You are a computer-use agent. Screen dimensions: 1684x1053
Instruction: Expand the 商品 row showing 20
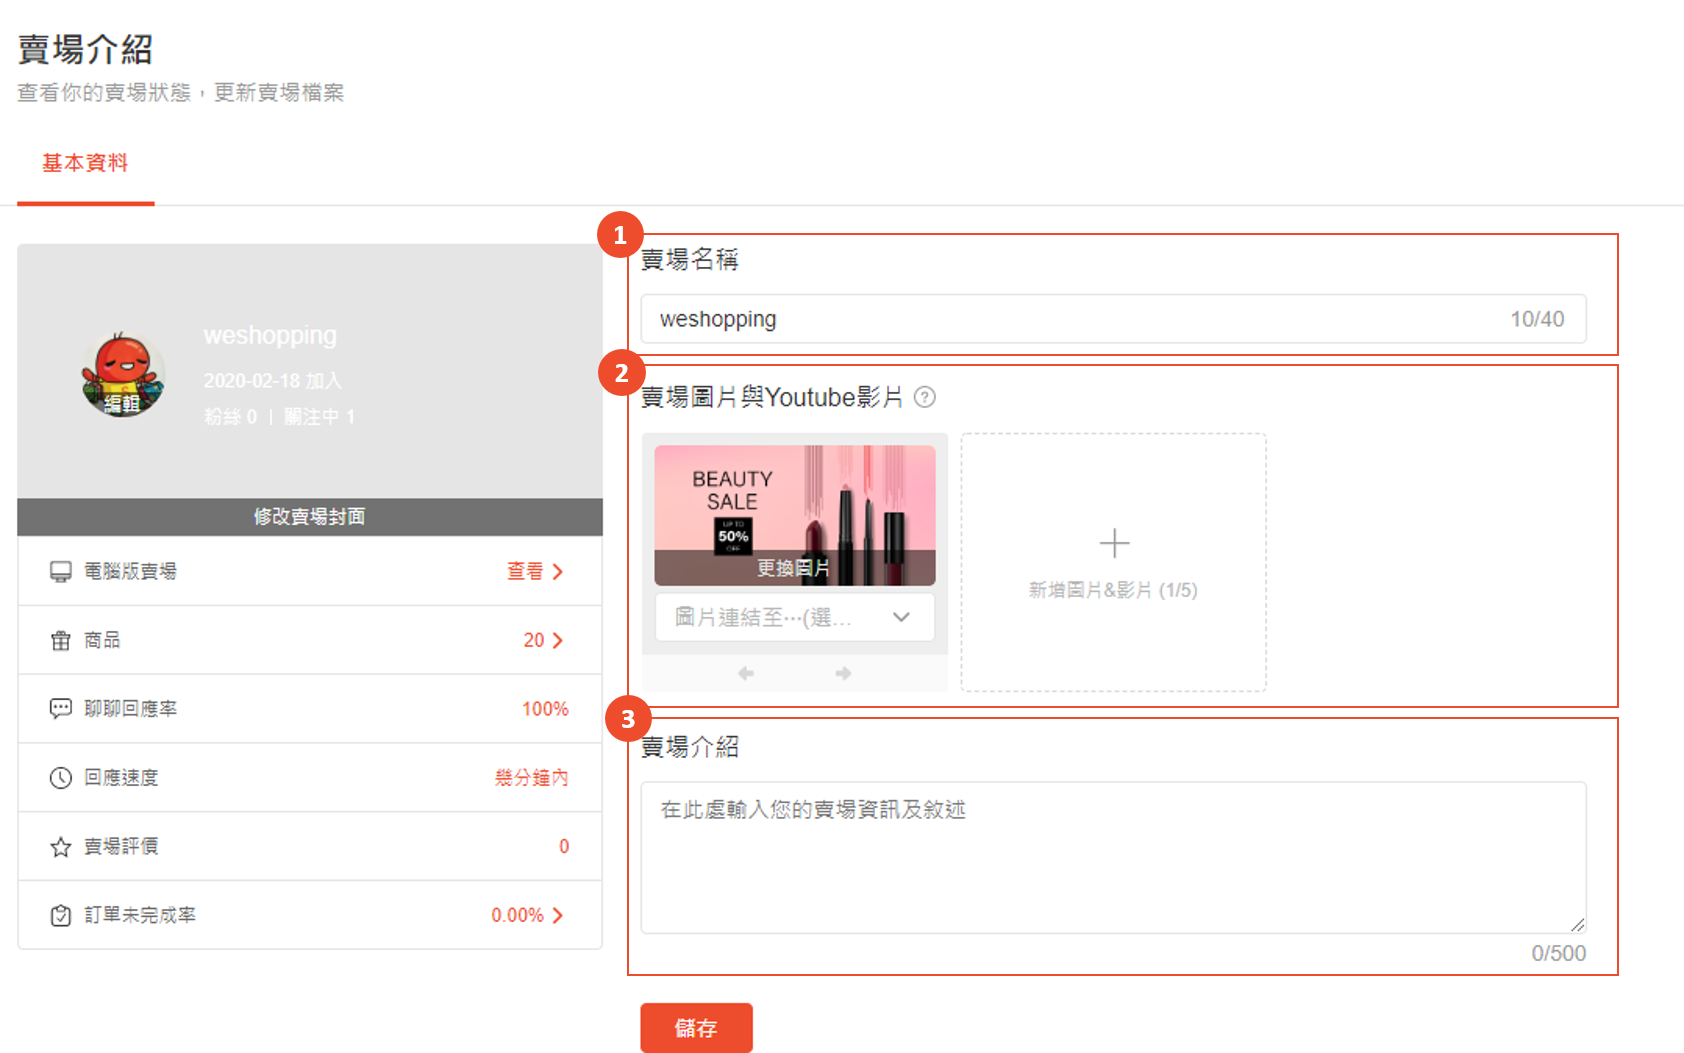pos(544,640)
